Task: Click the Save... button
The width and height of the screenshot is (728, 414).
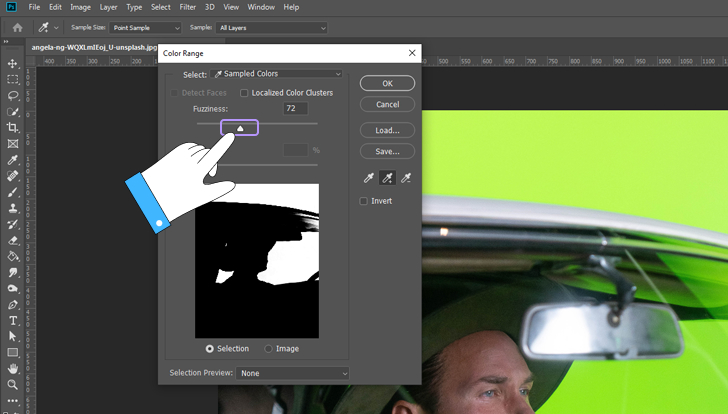Action: coord(387,151)
